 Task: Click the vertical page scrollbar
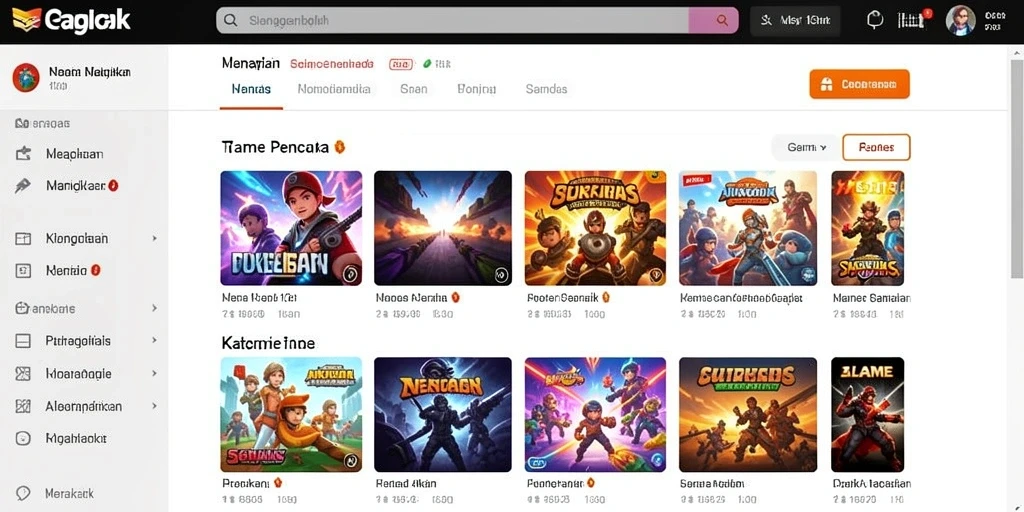coord(1017,170)
